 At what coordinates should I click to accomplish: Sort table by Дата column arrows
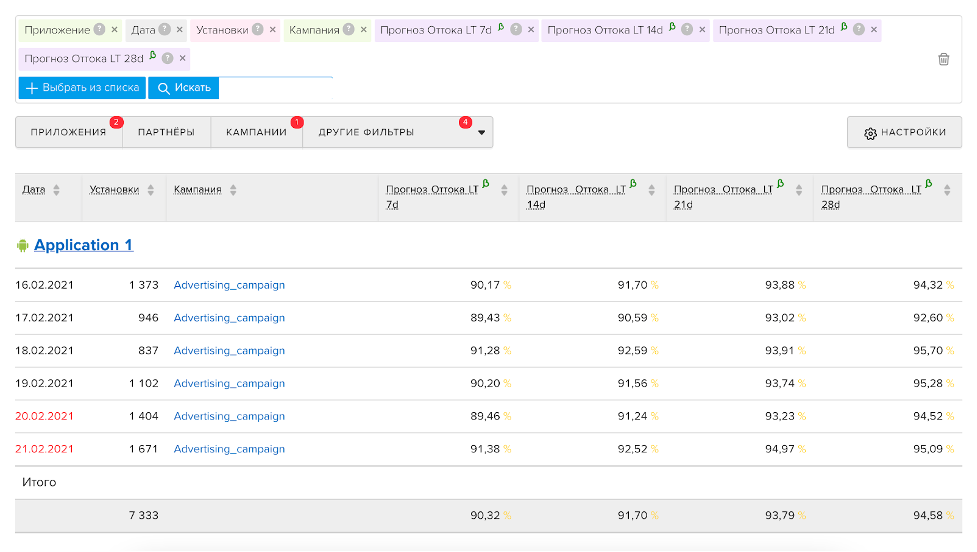click(57, 190)
